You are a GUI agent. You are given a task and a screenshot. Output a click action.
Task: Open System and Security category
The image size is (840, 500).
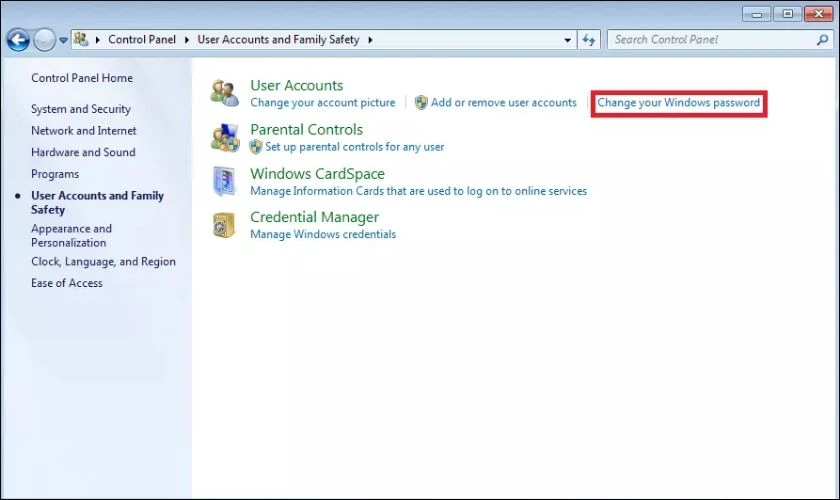pos(81,109)
